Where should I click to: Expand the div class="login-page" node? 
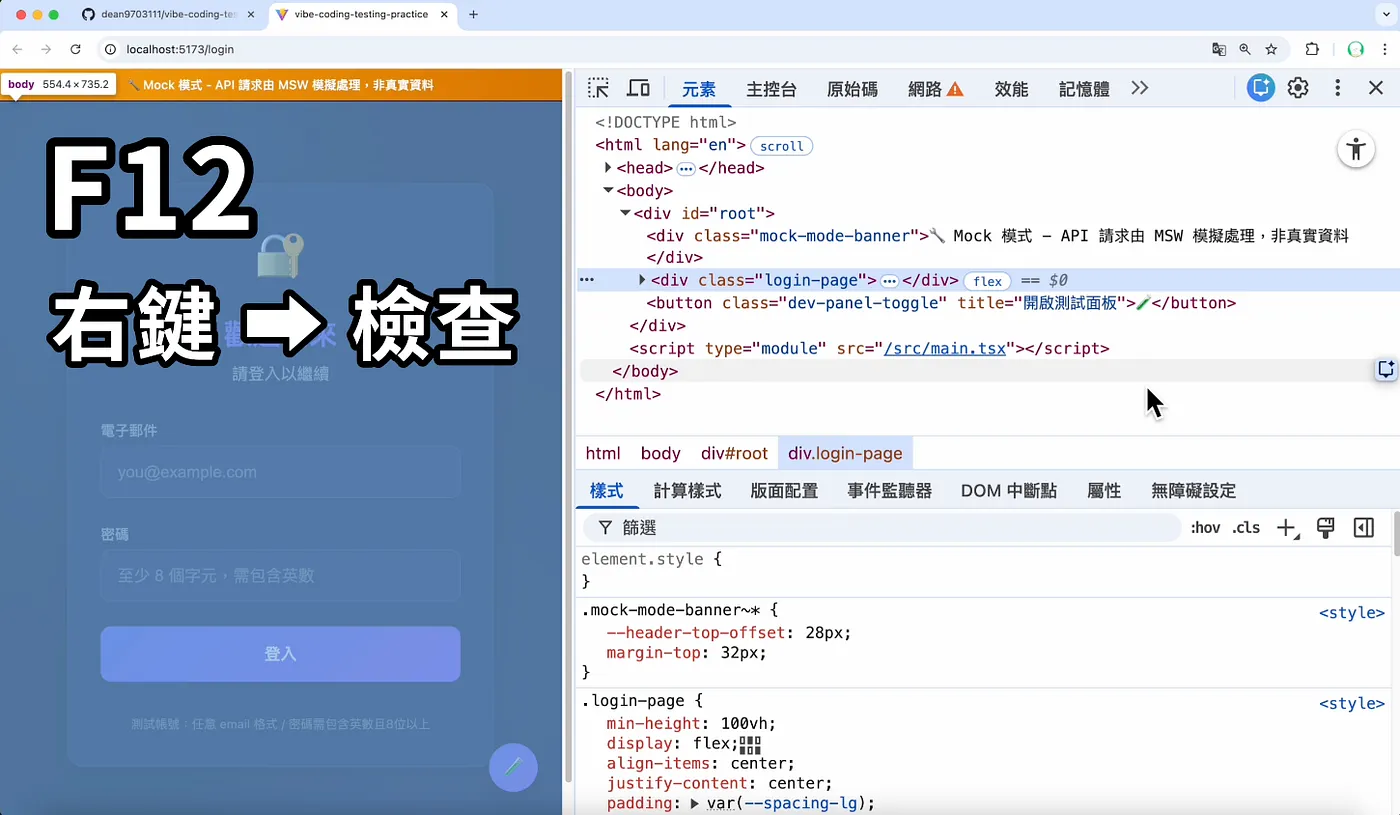[x=642, y=280]
